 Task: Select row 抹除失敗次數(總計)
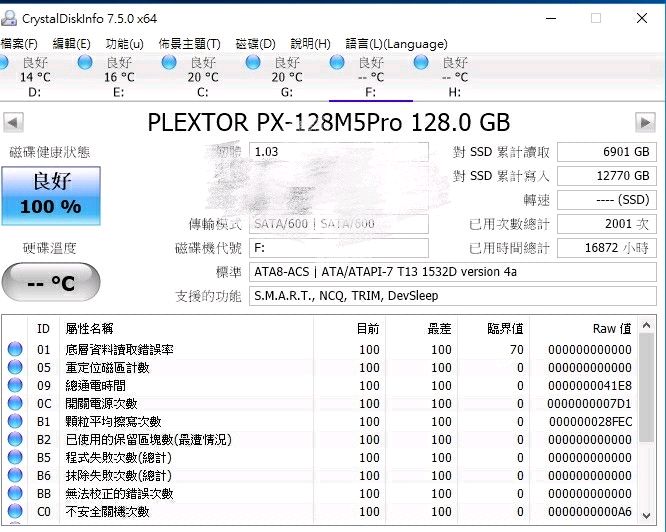(x=319, y=476)
